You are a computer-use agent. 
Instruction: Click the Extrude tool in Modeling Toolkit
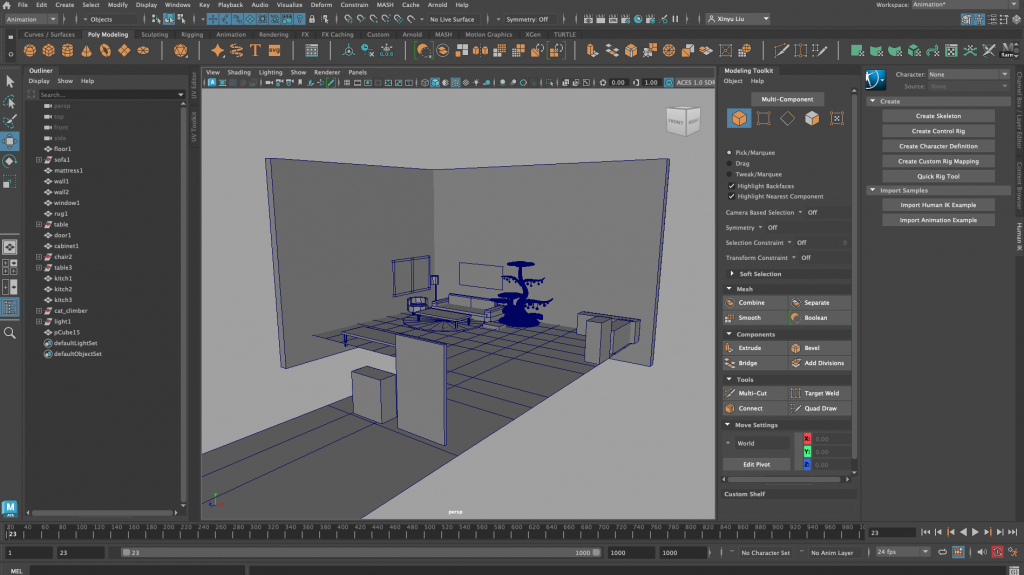coord(750,348)
